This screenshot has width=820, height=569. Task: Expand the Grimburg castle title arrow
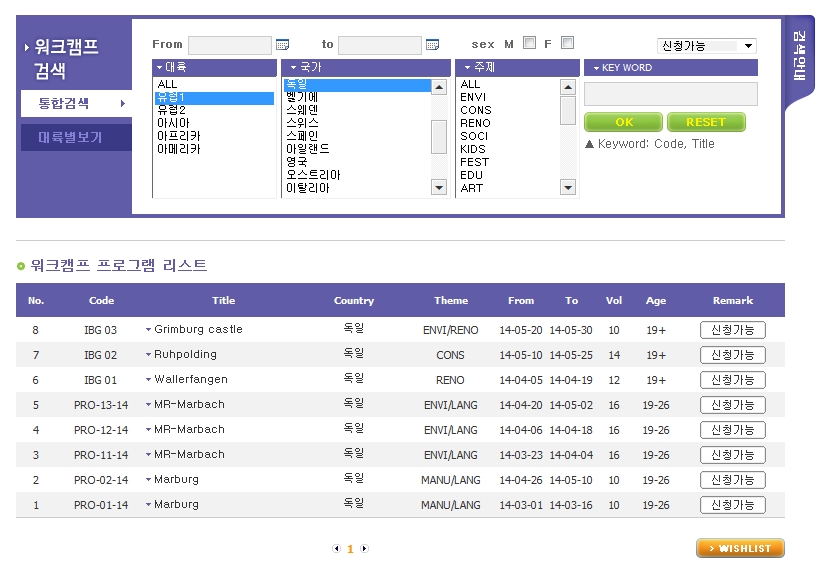click(148, 329)
